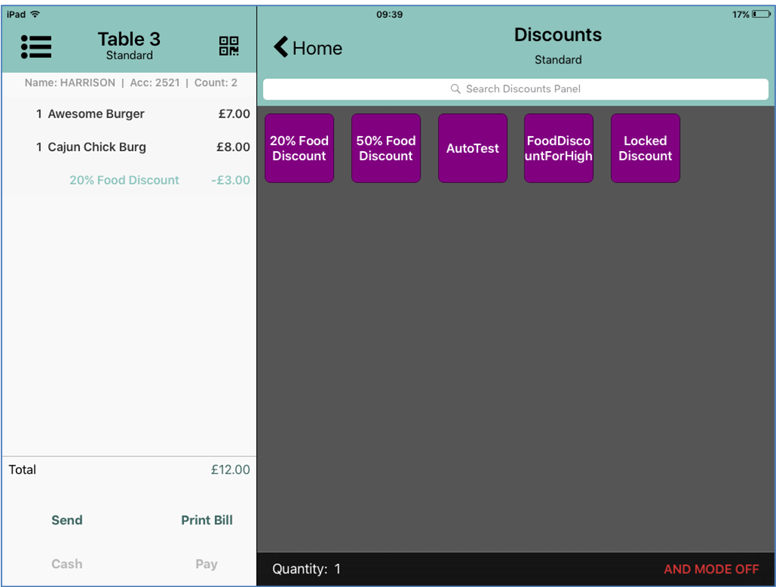This screenshot has width=778, height=587.
Task: Click the magnifier icon in search bar
Action: pyautogui.click(x=456, y=89)
